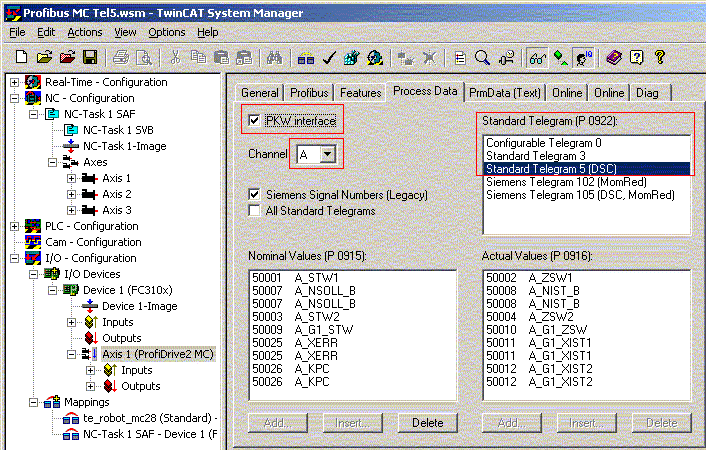
Task: Open the File menu
Action: click(17, 32)
